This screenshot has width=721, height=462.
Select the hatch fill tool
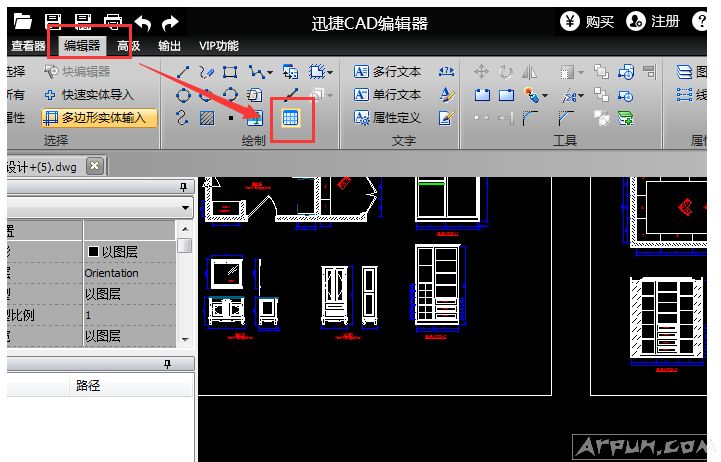pyautogui.click(x=206, y=118)
